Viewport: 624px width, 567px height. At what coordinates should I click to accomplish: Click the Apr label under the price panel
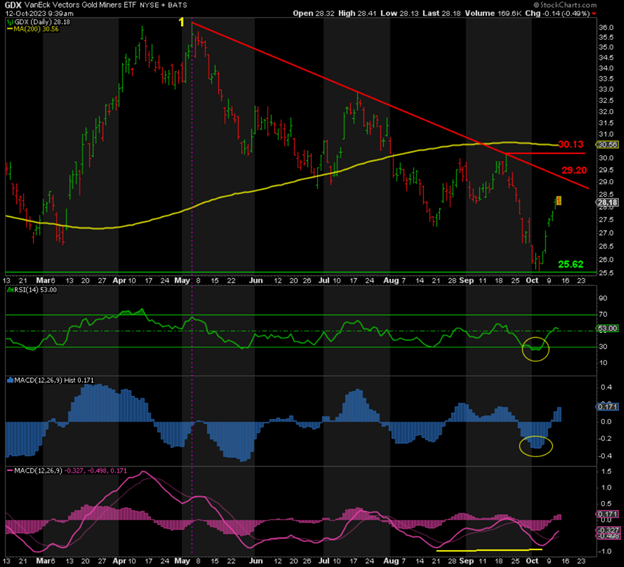tap(119, 281)
